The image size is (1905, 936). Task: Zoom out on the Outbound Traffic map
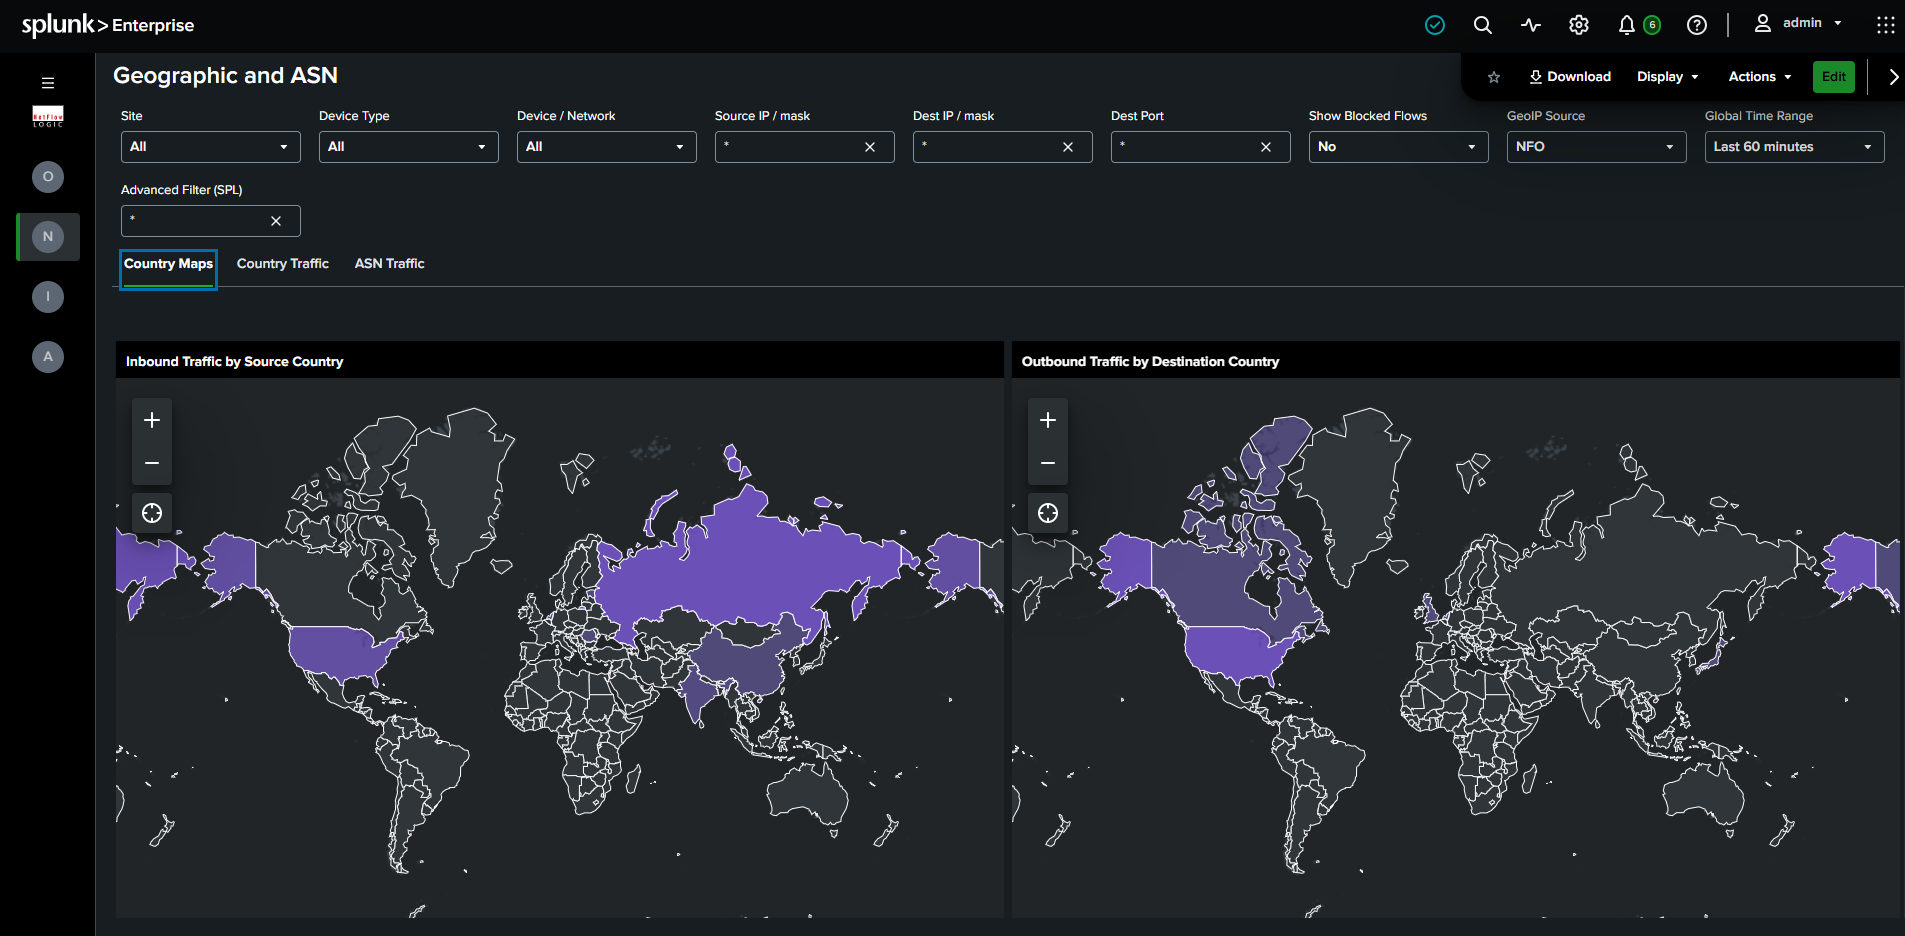click(1048, 463)
